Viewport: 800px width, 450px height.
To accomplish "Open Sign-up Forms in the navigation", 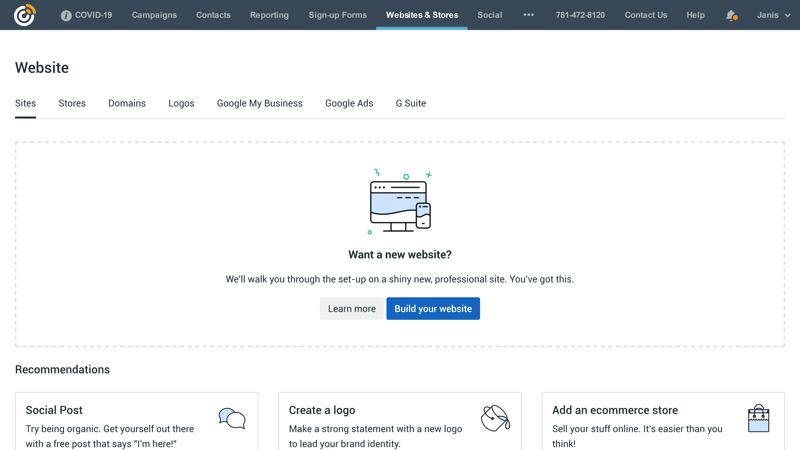I will coord(338,15).
